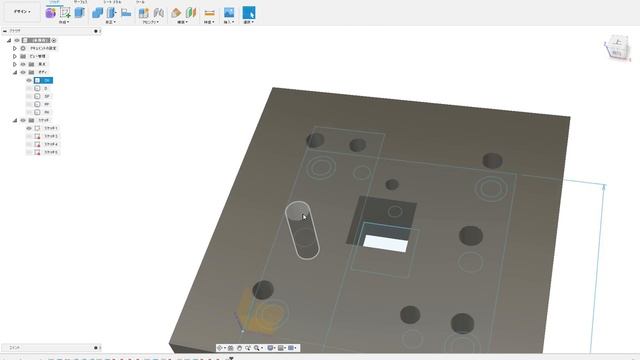This screenshot has width=640, height=360.
Task: Switch to the シートメタル tab
Action: (112, 2)
